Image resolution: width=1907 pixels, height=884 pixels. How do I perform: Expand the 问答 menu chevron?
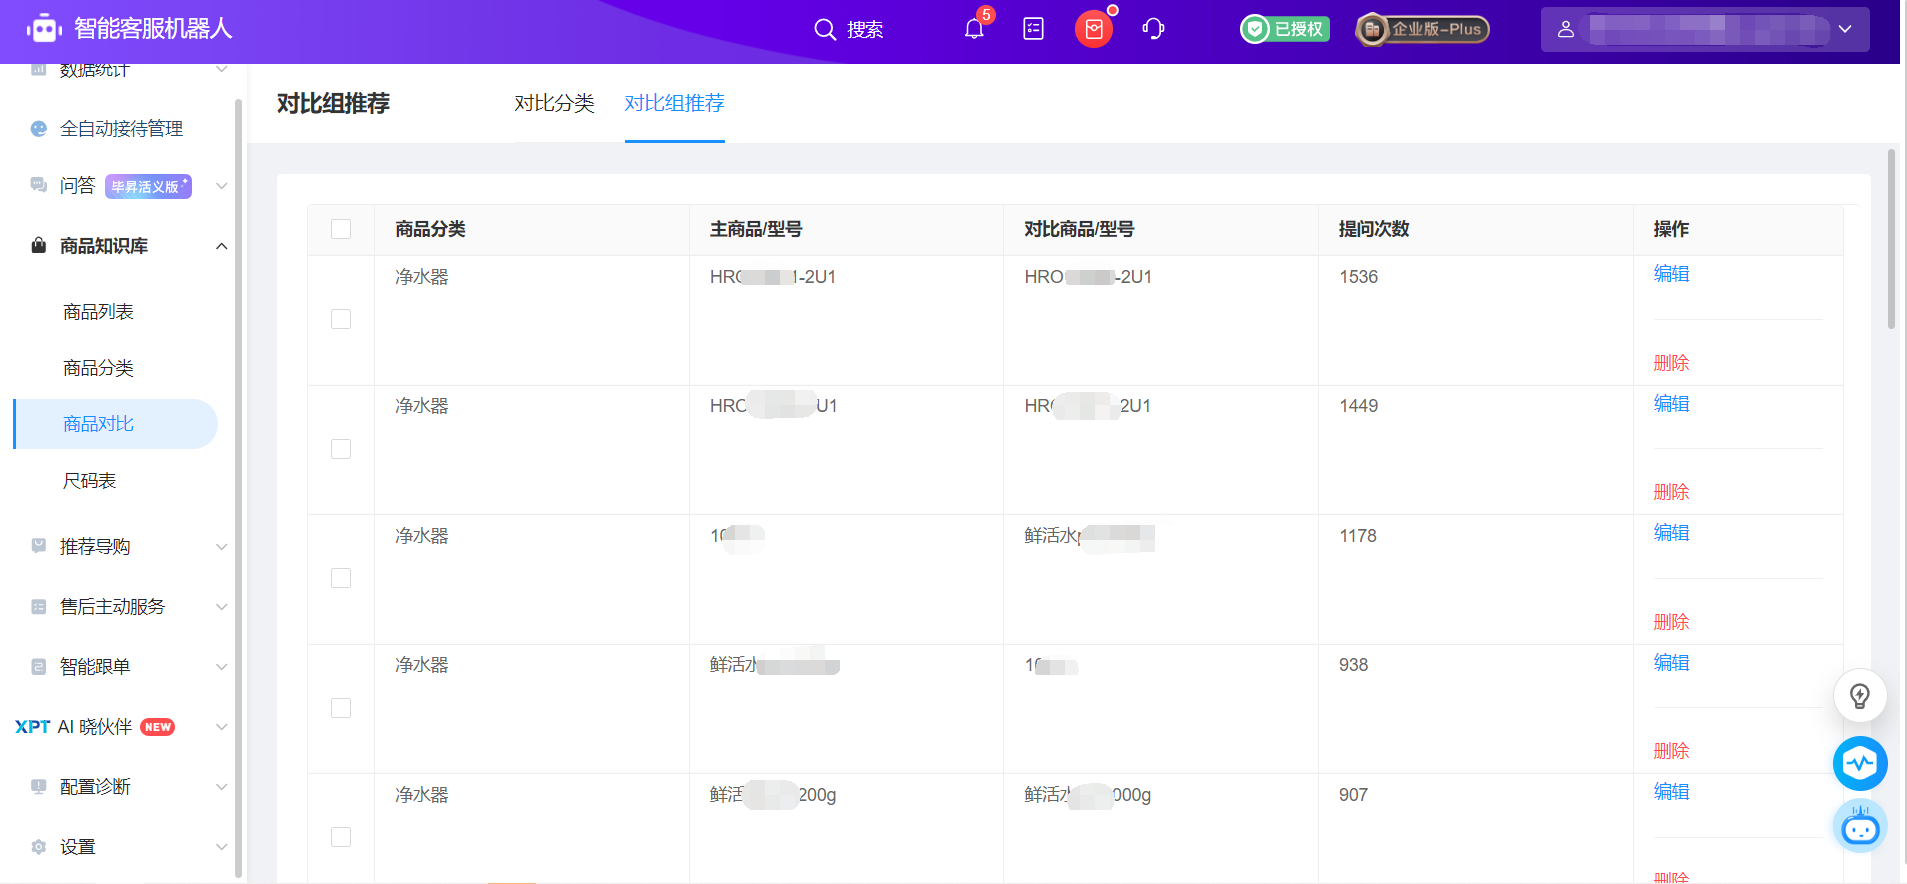pyautogui.click(x=222, y=186)
